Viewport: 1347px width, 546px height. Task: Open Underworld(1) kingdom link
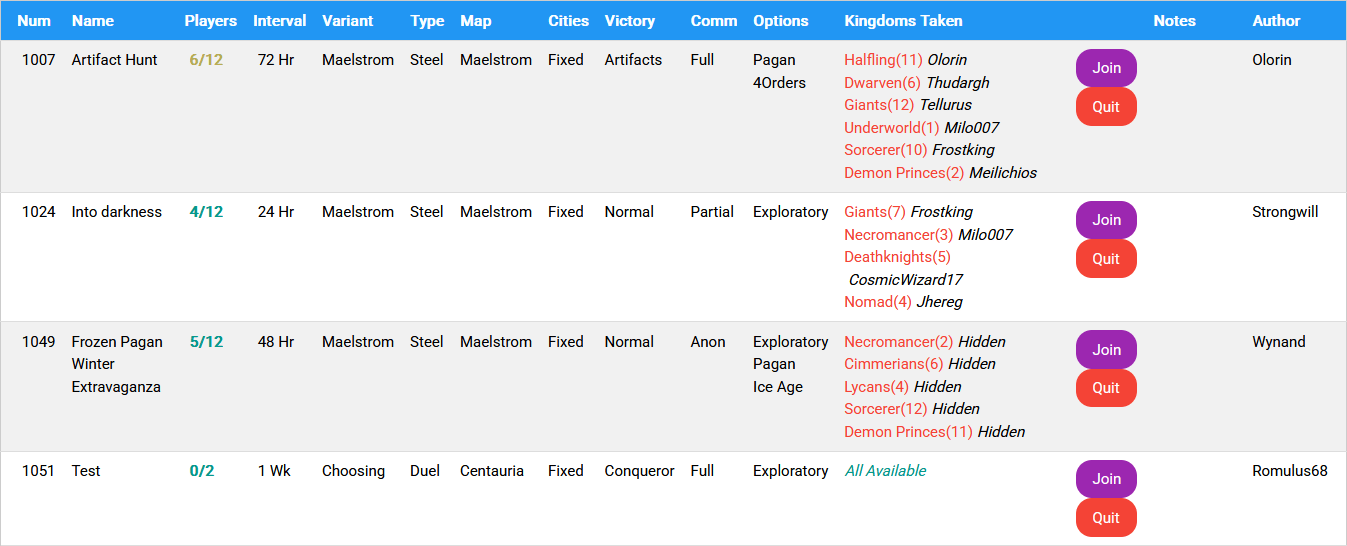click(891, 128)
